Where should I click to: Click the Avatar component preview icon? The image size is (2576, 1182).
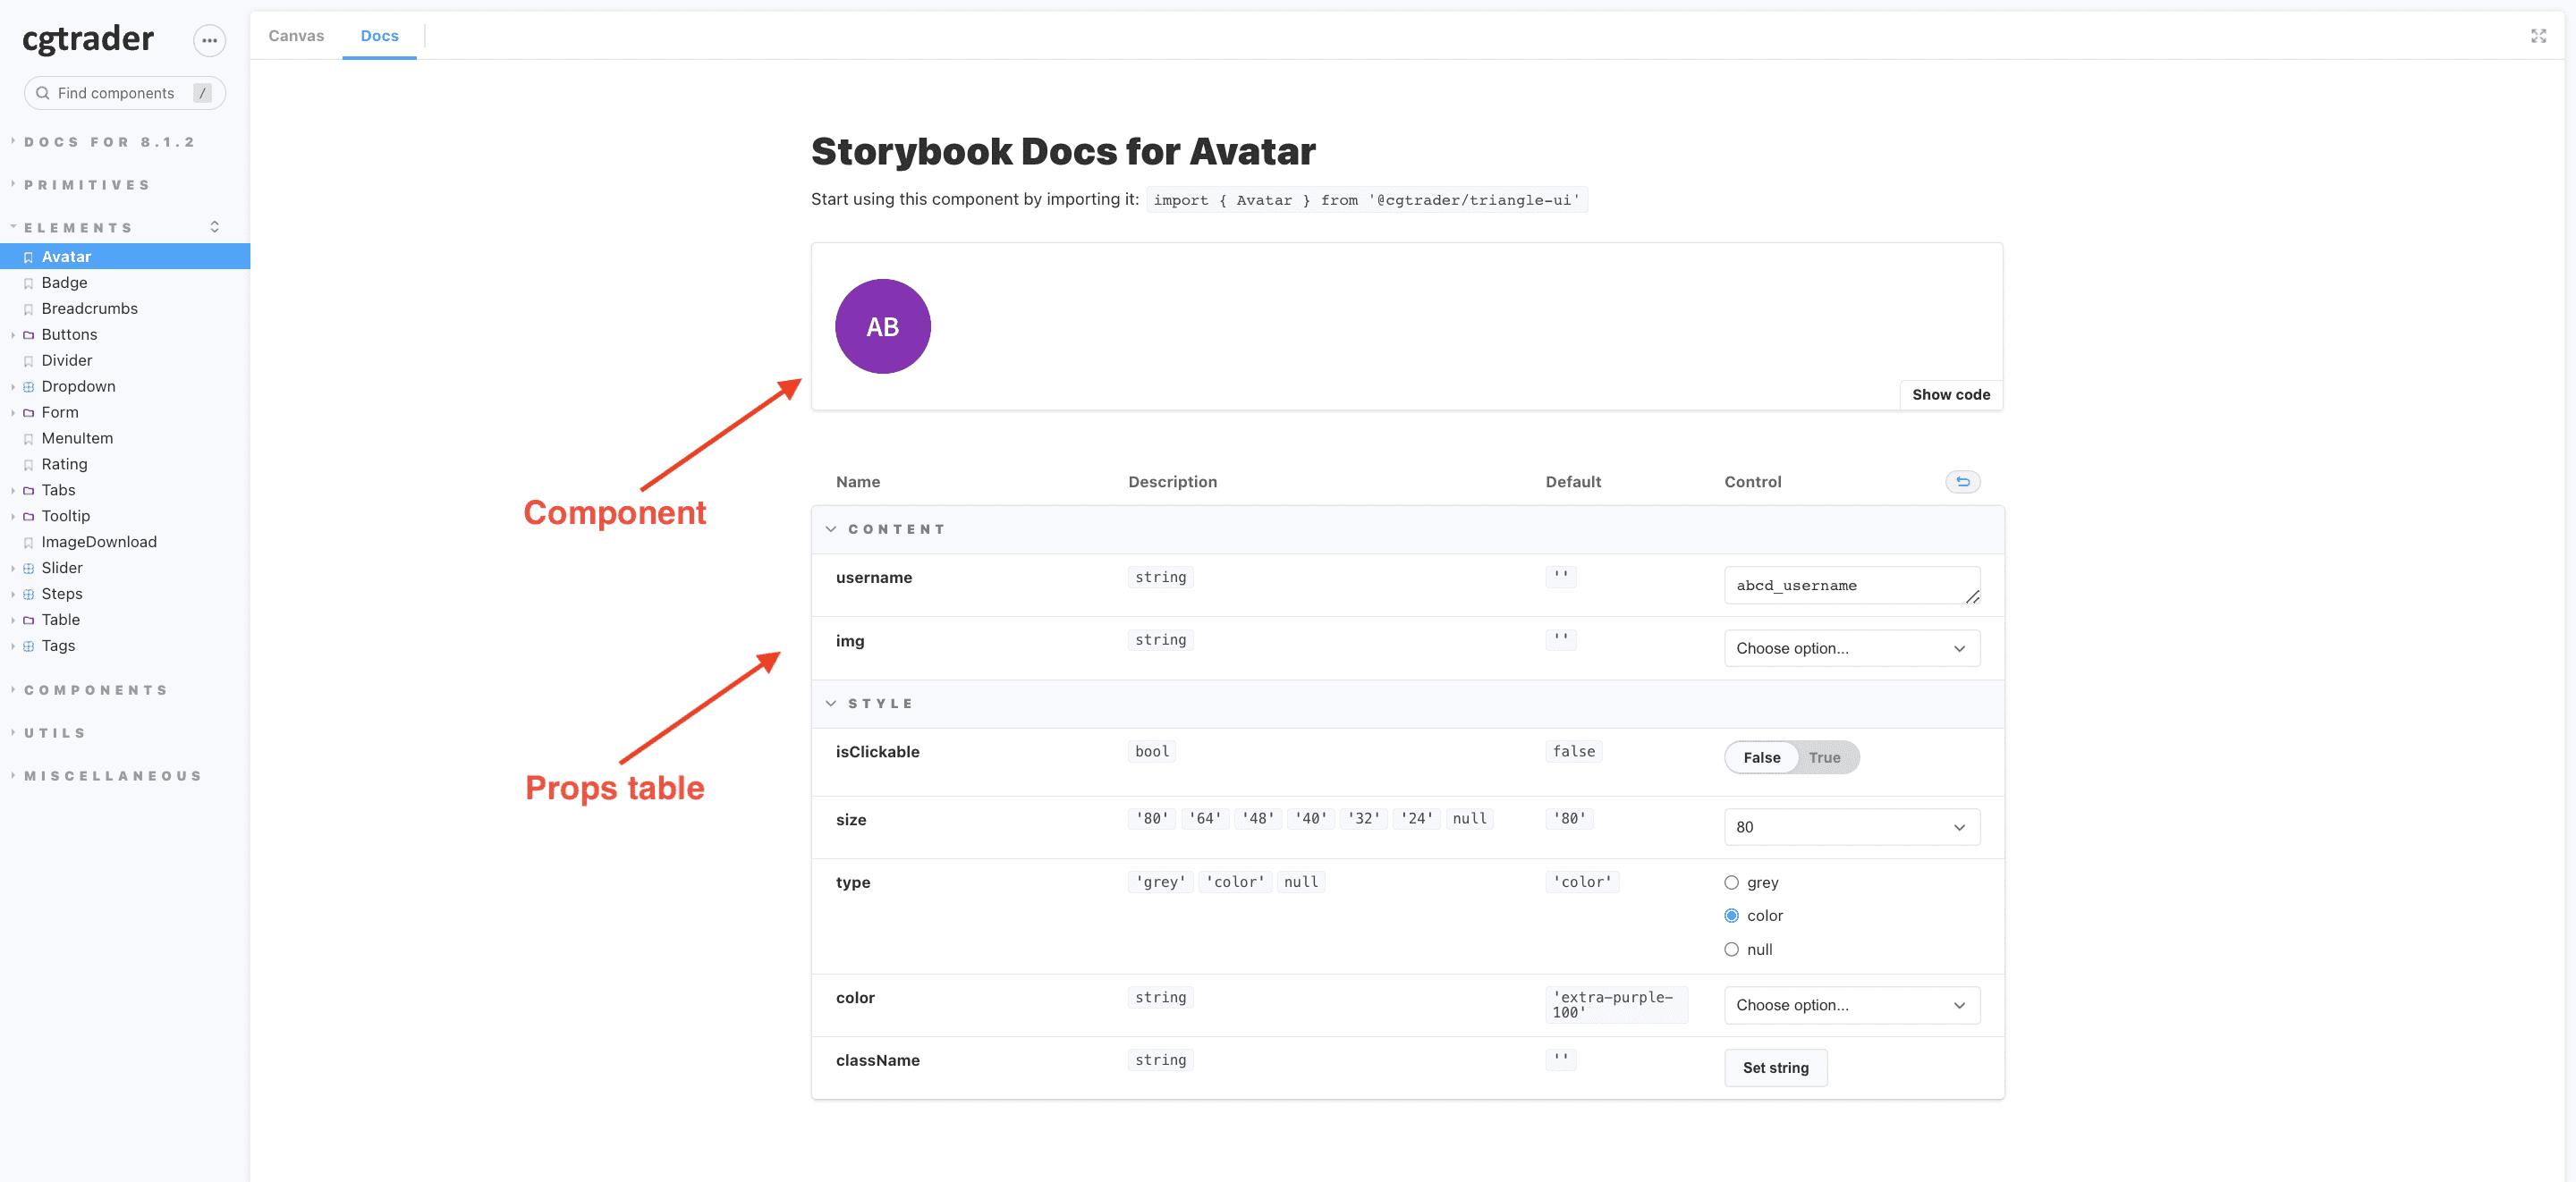(882, 325)
